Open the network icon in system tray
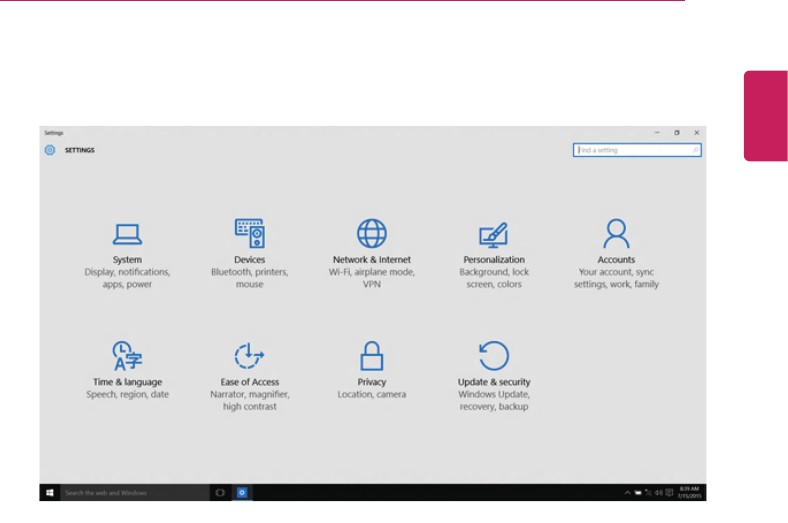 (648, 493)
